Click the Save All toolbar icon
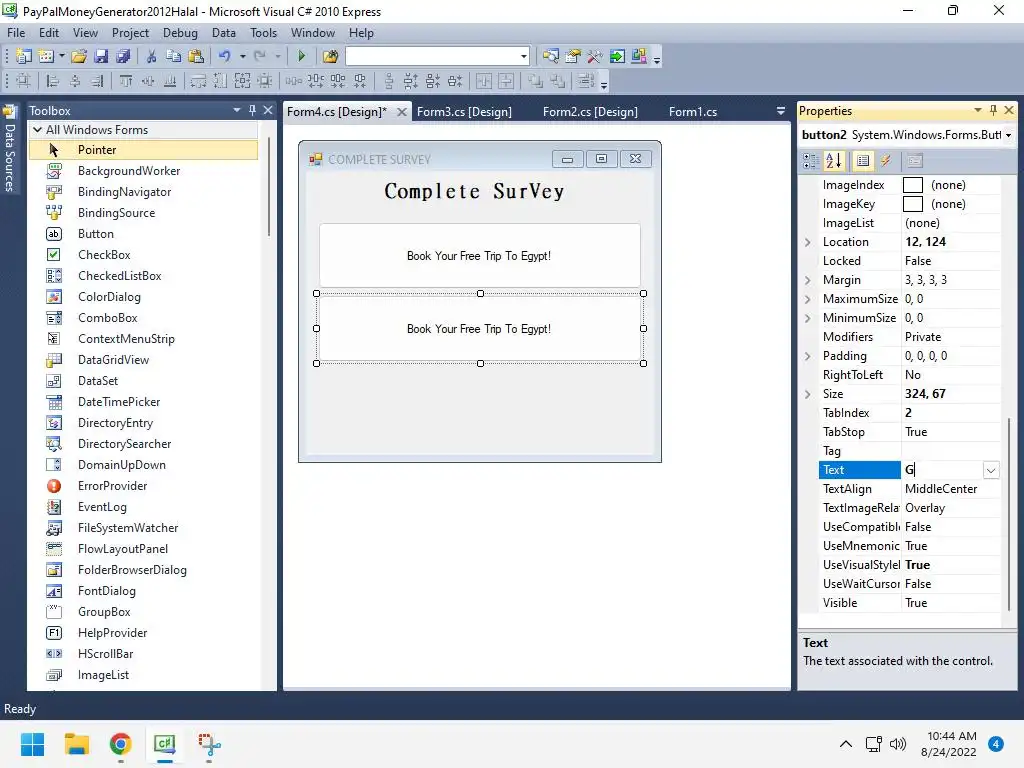This screenshot has width=1024, height=768. point(123,57)
